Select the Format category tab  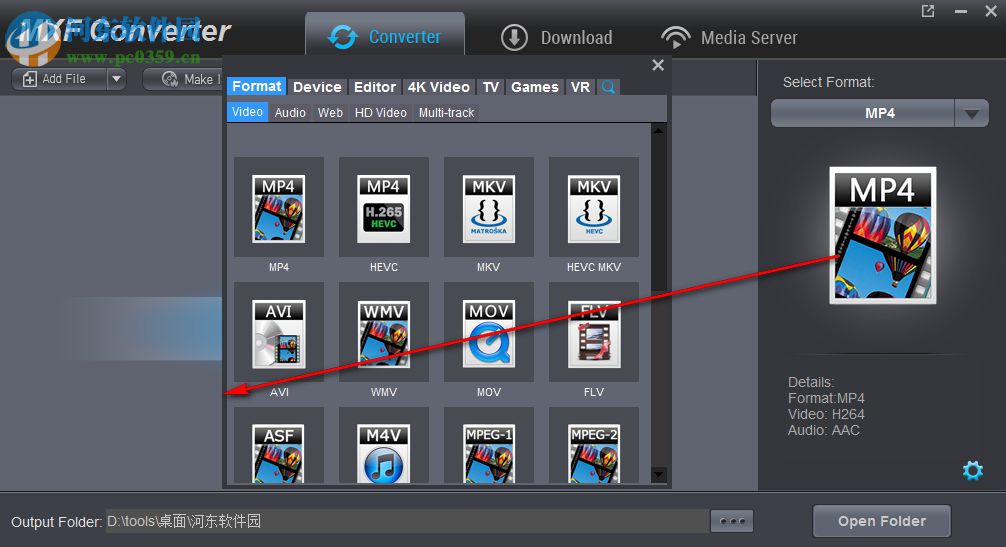[x=257, y=86]
